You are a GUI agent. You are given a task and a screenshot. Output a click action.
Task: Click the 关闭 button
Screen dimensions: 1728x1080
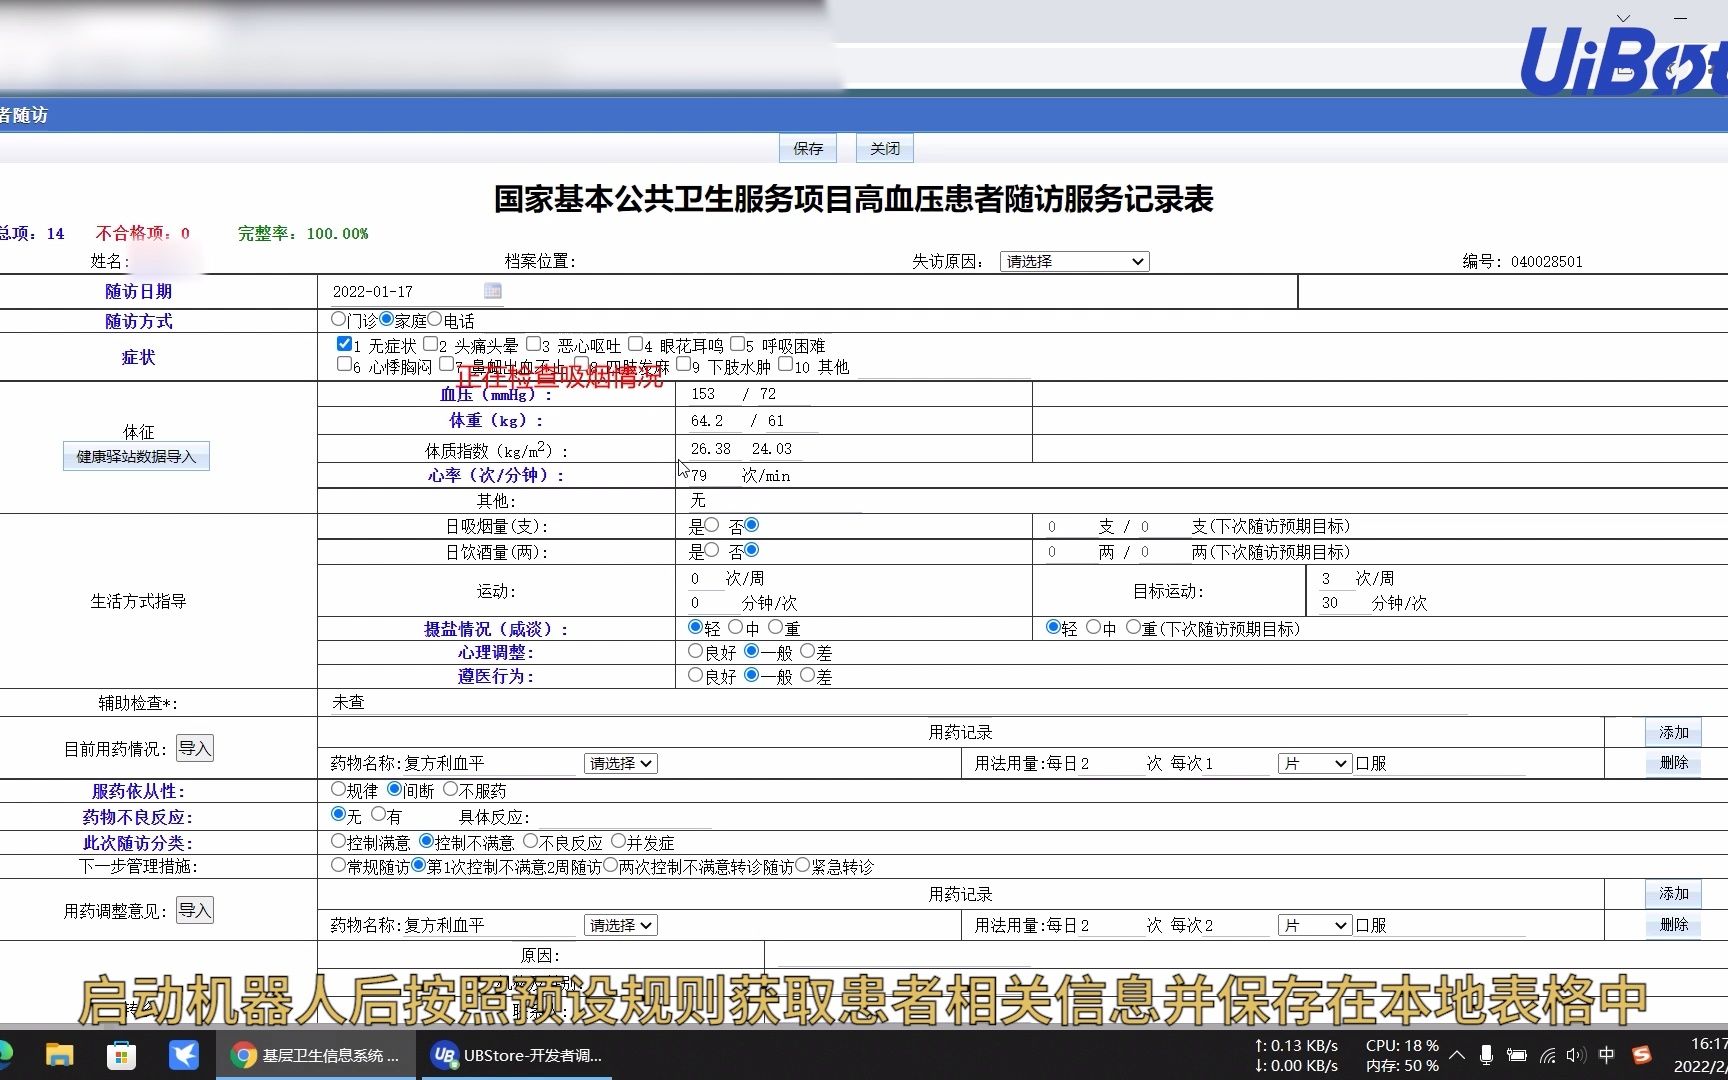click(x=885, y=148)
